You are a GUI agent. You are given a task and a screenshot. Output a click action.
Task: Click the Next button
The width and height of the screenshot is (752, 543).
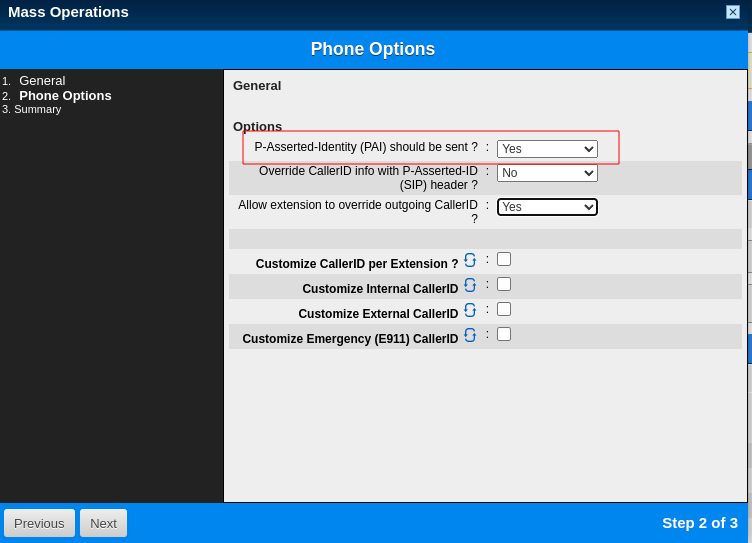[104, 523]
